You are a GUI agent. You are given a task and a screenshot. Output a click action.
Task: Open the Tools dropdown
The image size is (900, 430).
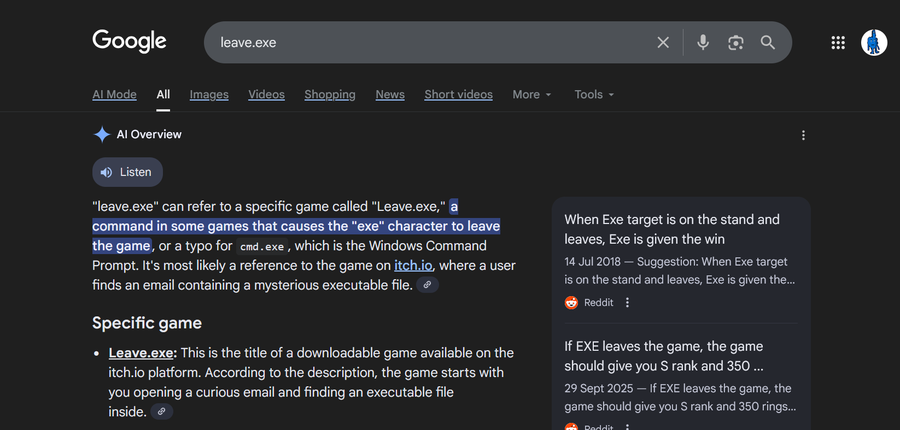pos(594,94)
